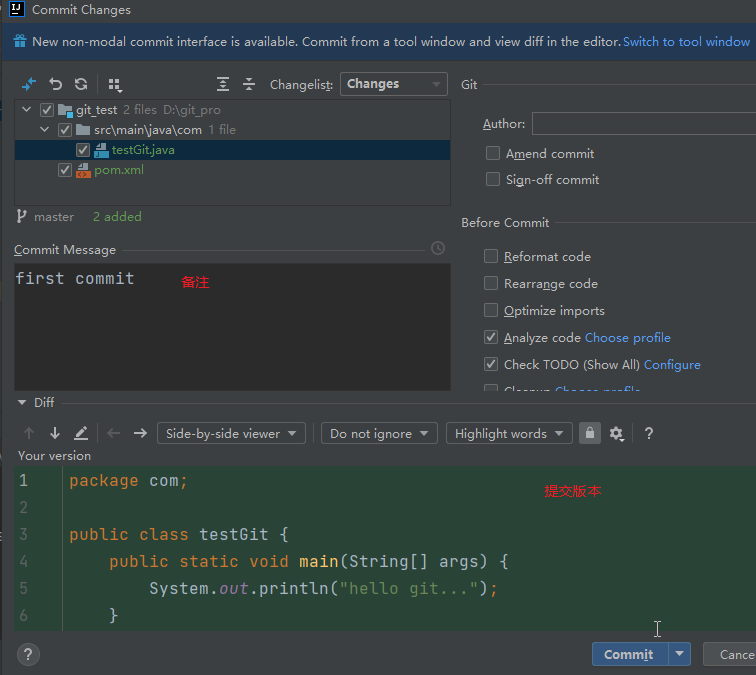Click the git_test module folder icon
This screenshot has height=675, width=756.
coord(65,110)
